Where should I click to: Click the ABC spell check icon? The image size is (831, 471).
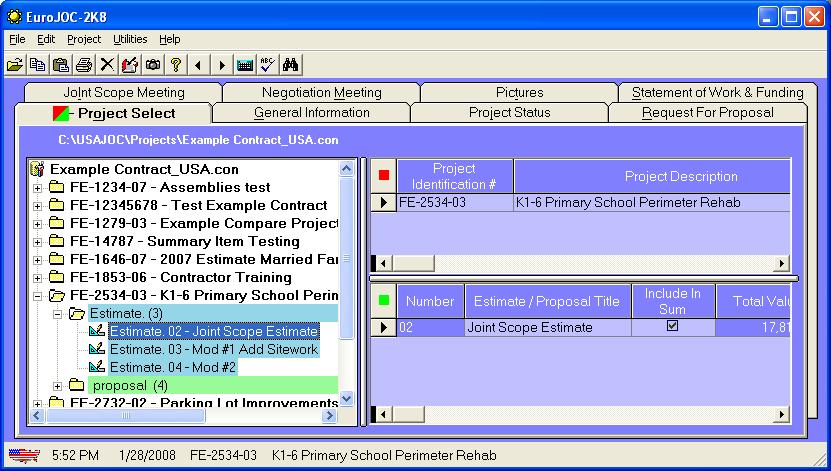267,65
